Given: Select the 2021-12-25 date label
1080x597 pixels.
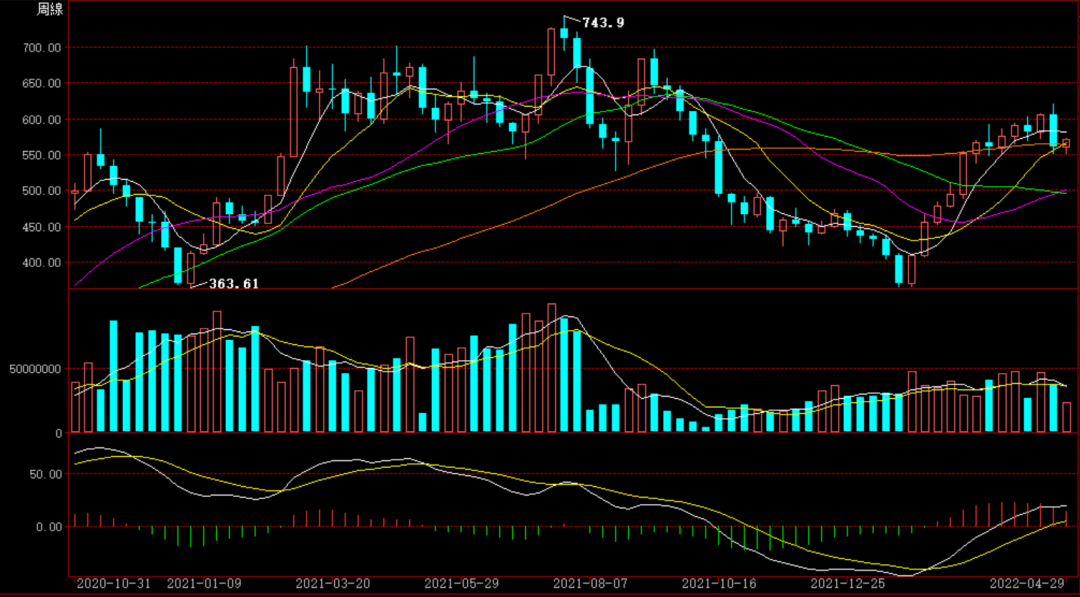Looking at the screenshot, I should click(x=848, y=583).
